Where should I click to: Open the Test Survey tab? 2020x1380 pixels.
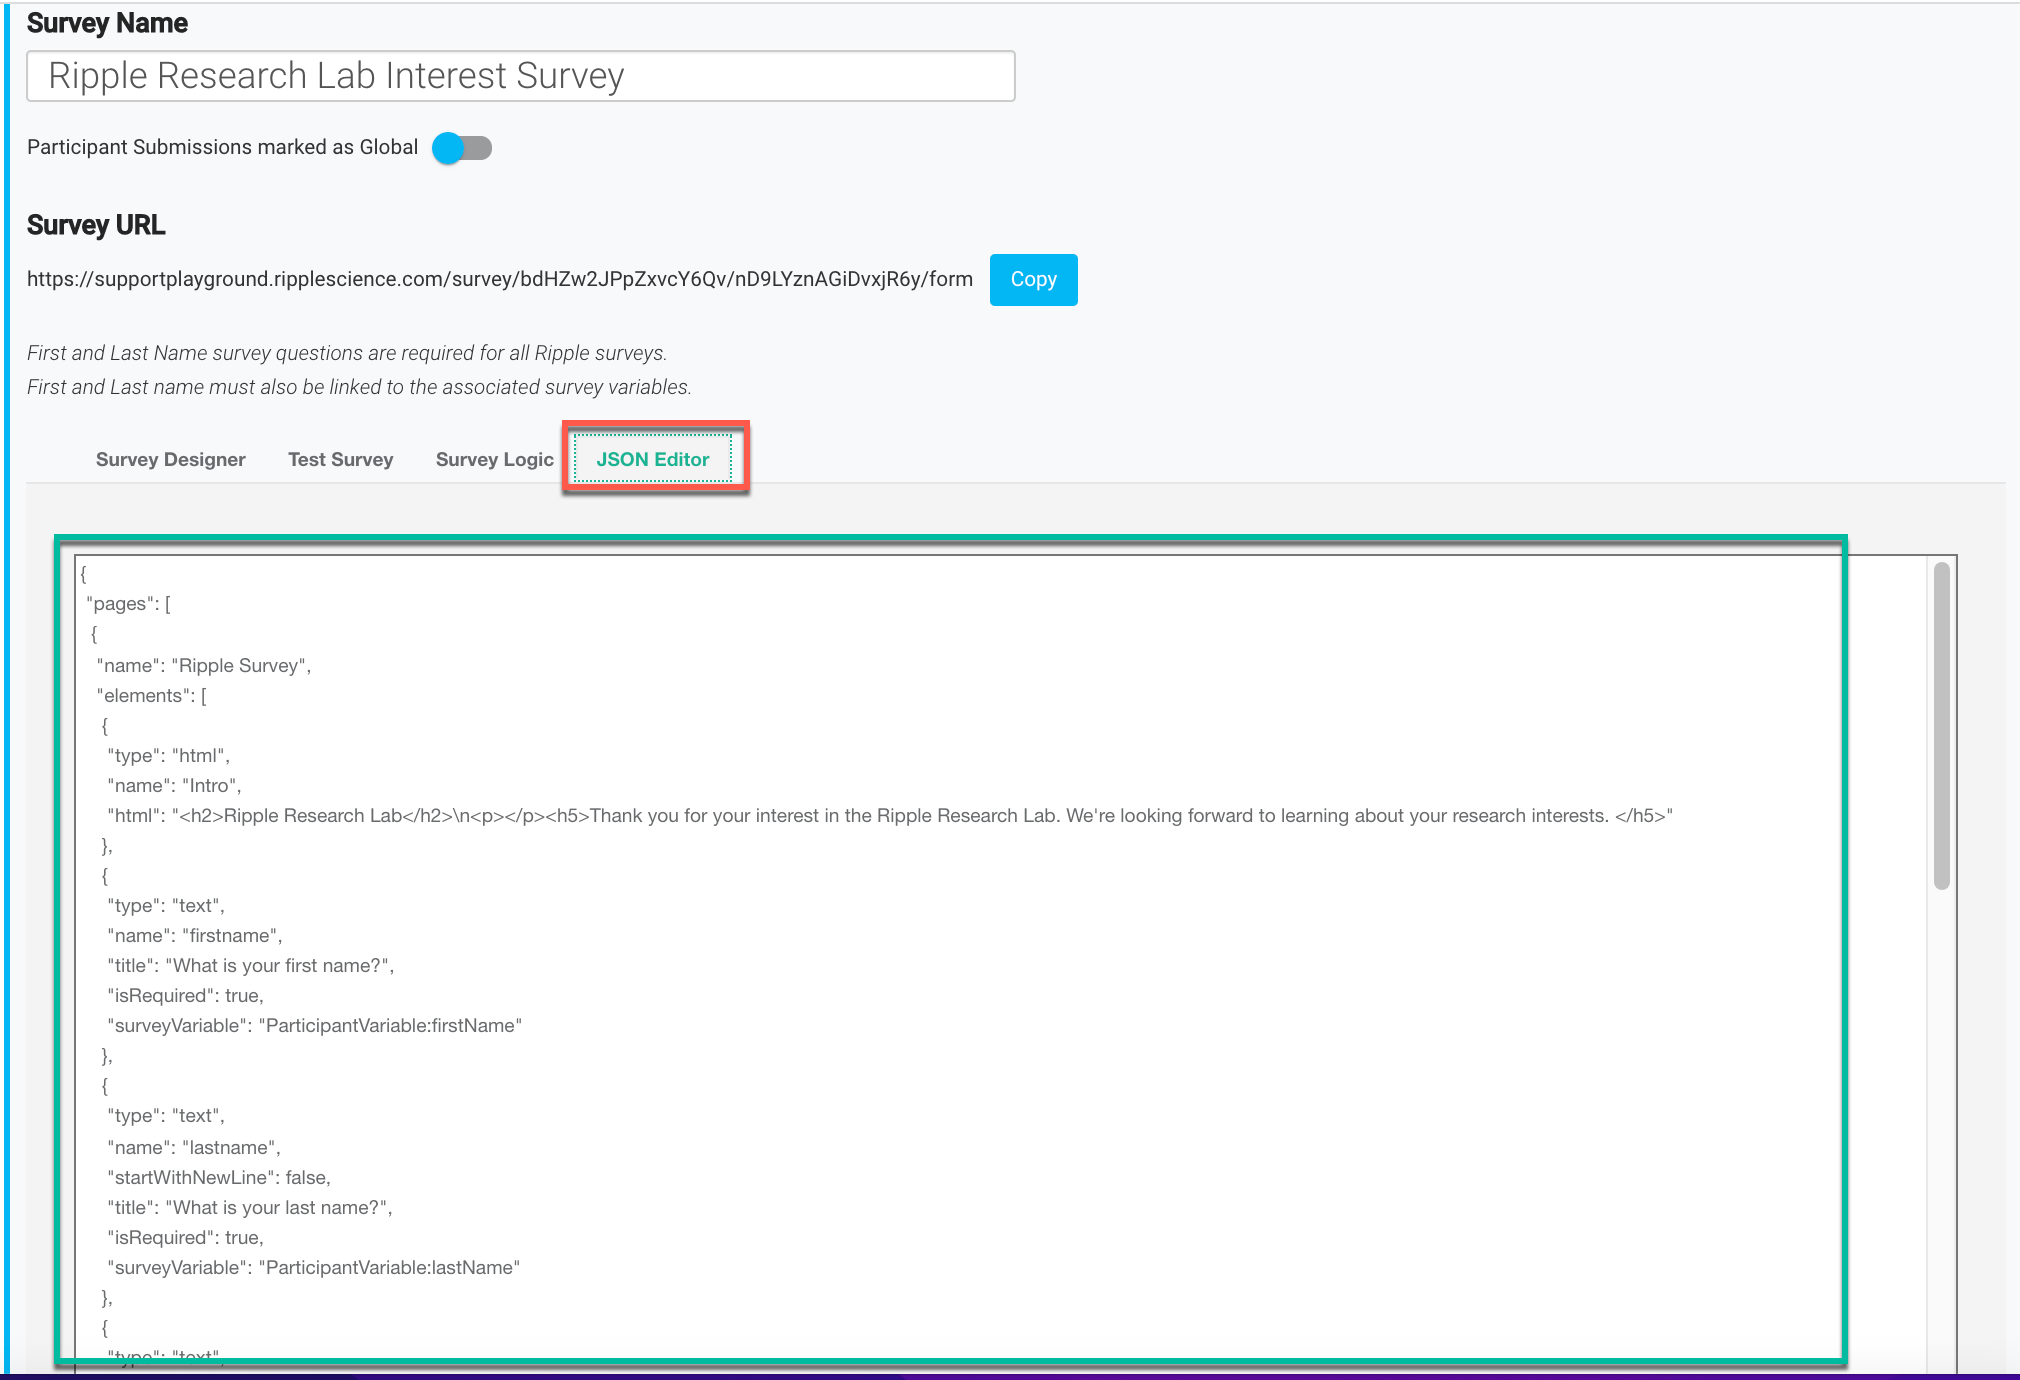340,460
